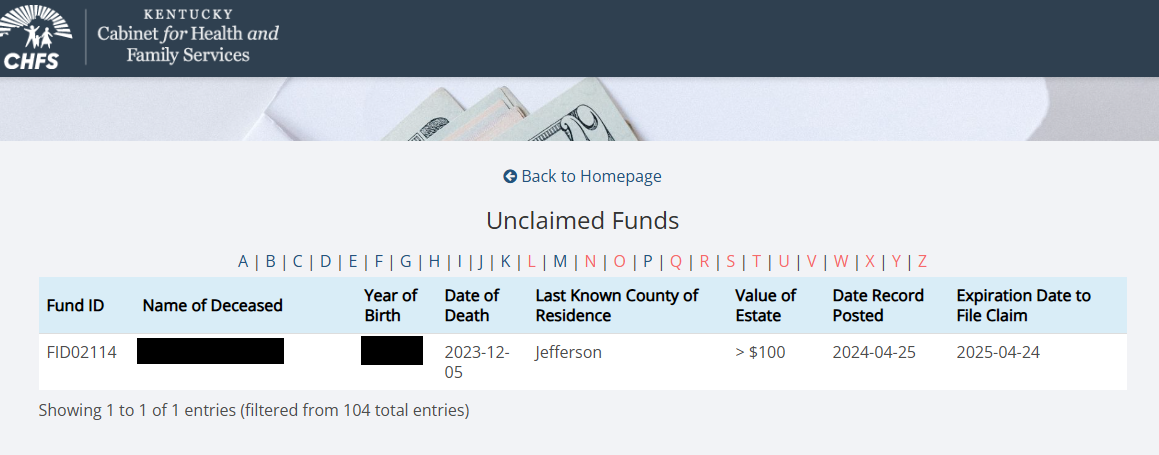This screenshot has width=1159, height=455.
Task: Sort by Fund ID column header
Action: coord(75,306)
